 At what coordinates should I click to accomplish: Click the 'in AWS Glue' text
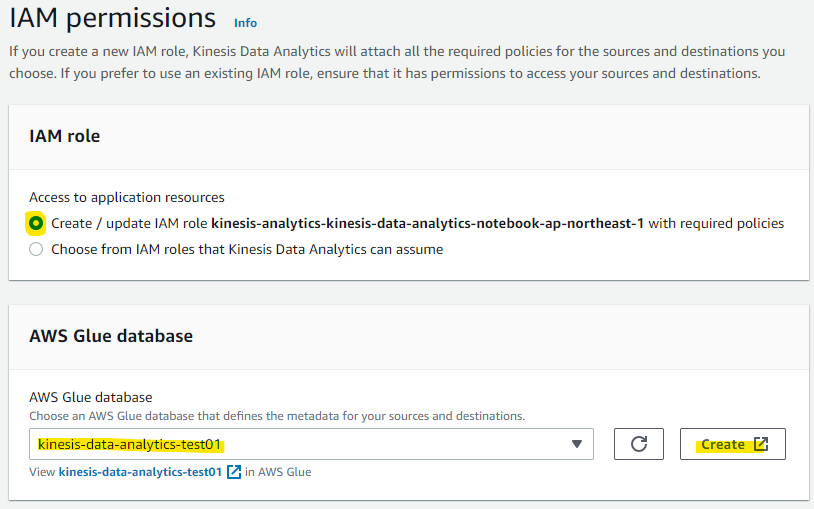click(278, 472)
